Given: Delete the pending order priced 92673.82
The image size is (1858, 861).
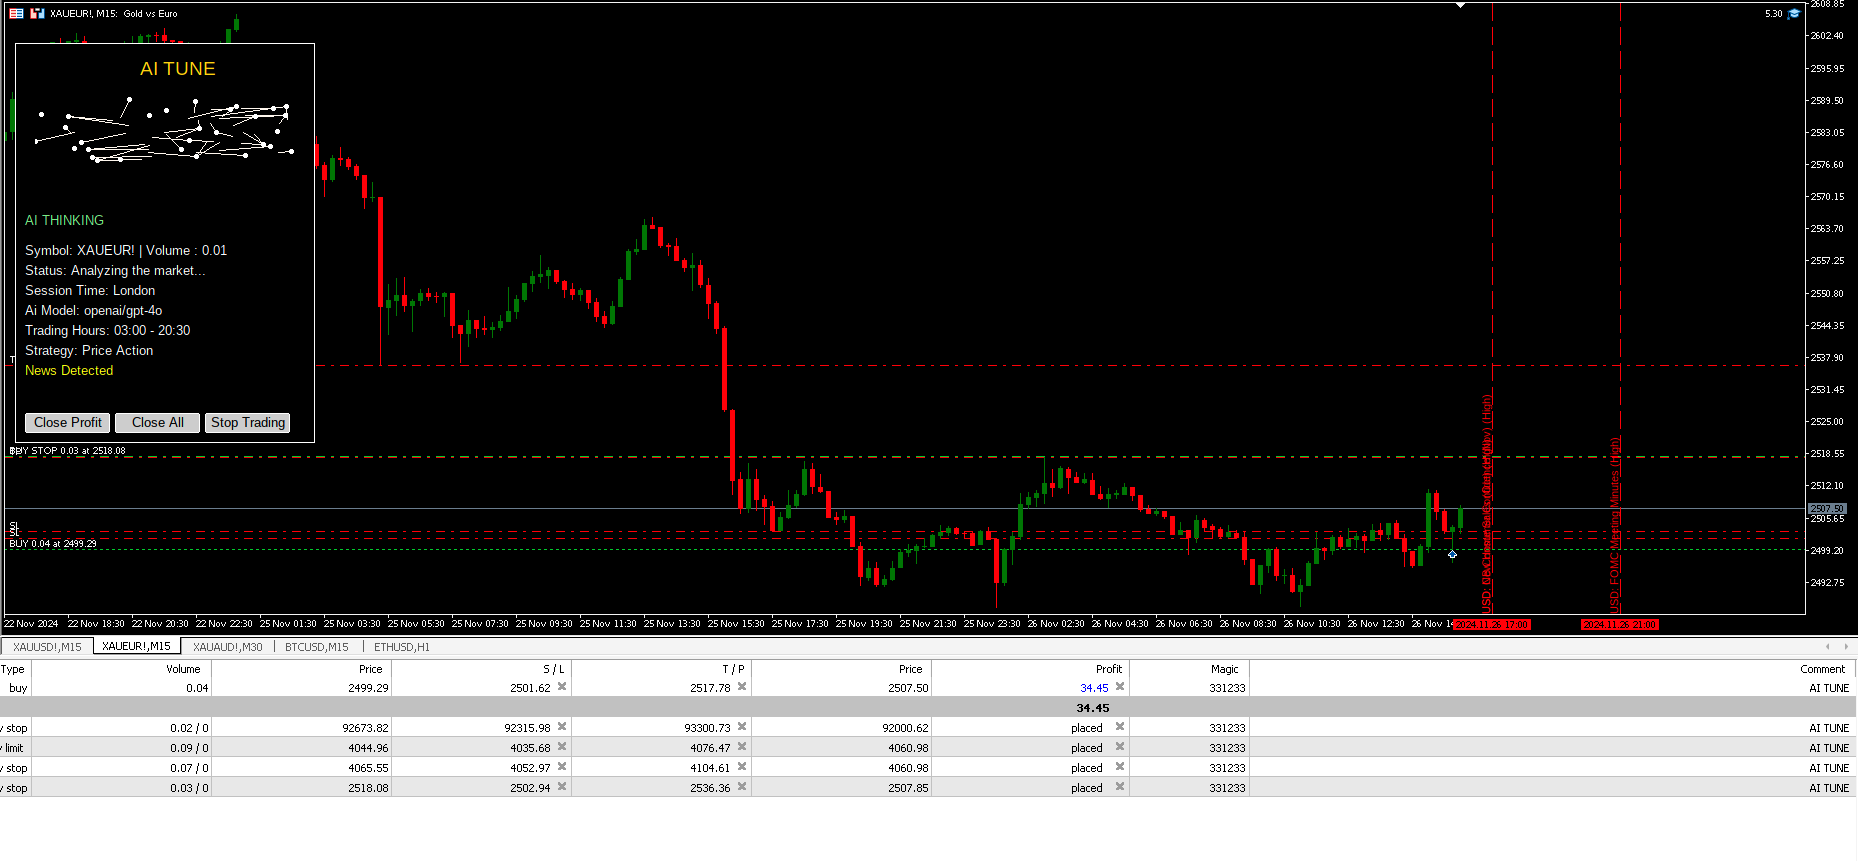Looking at the screenshot, I should click(x=1120, y=727).
